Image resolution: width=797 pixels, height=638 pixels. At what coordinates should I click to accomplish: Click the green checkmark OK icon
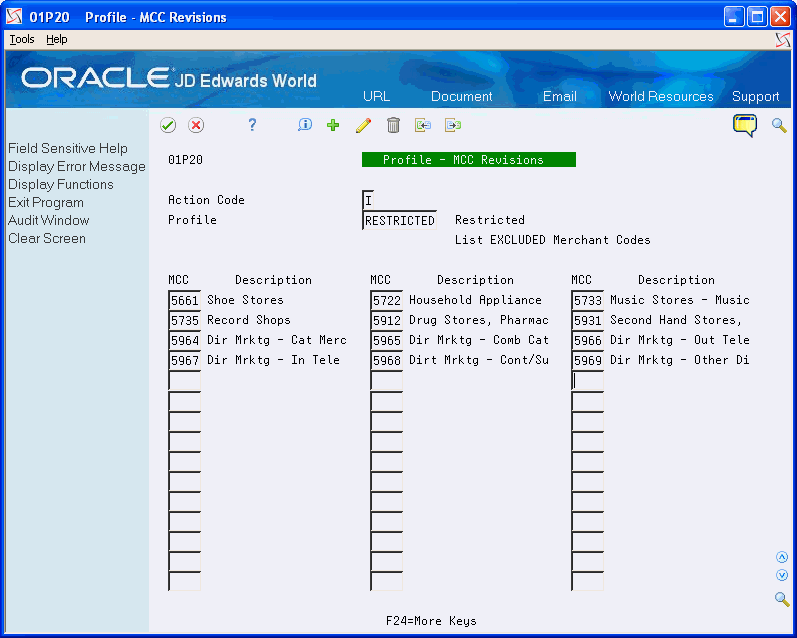168,125
